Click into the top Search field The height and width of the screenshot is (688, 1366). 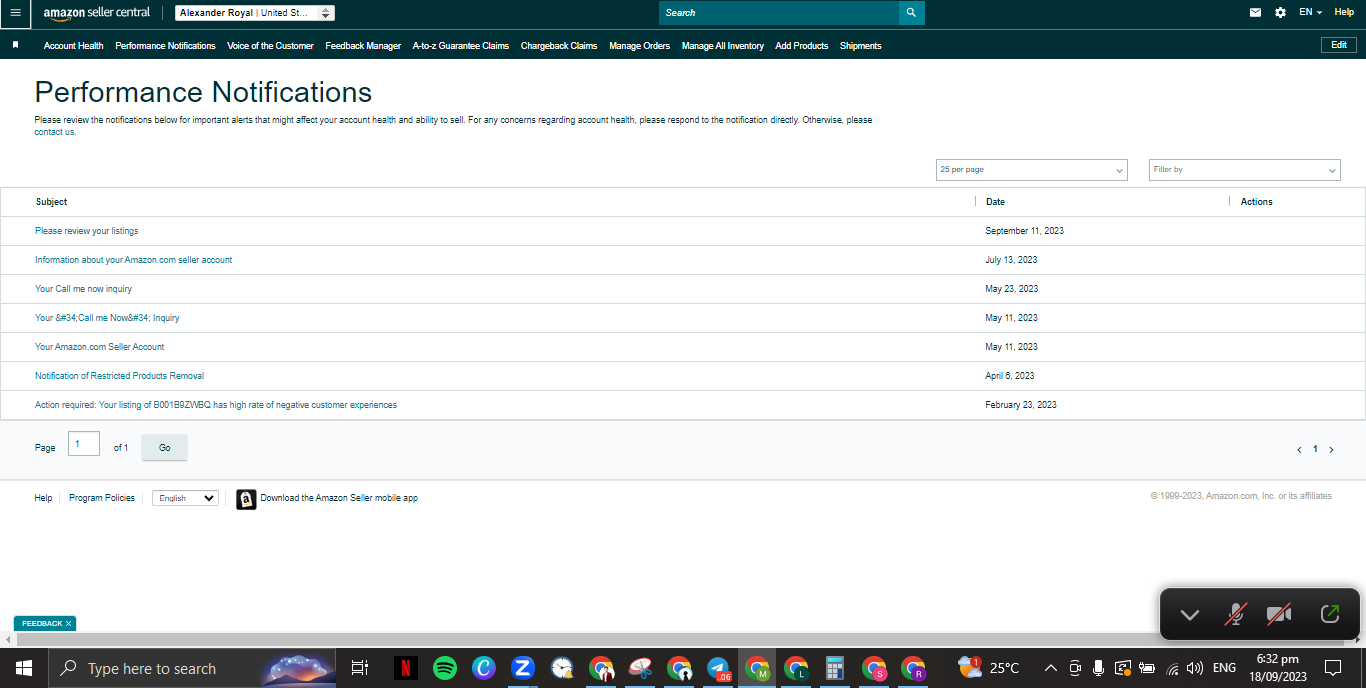click(x=779, y=13)
